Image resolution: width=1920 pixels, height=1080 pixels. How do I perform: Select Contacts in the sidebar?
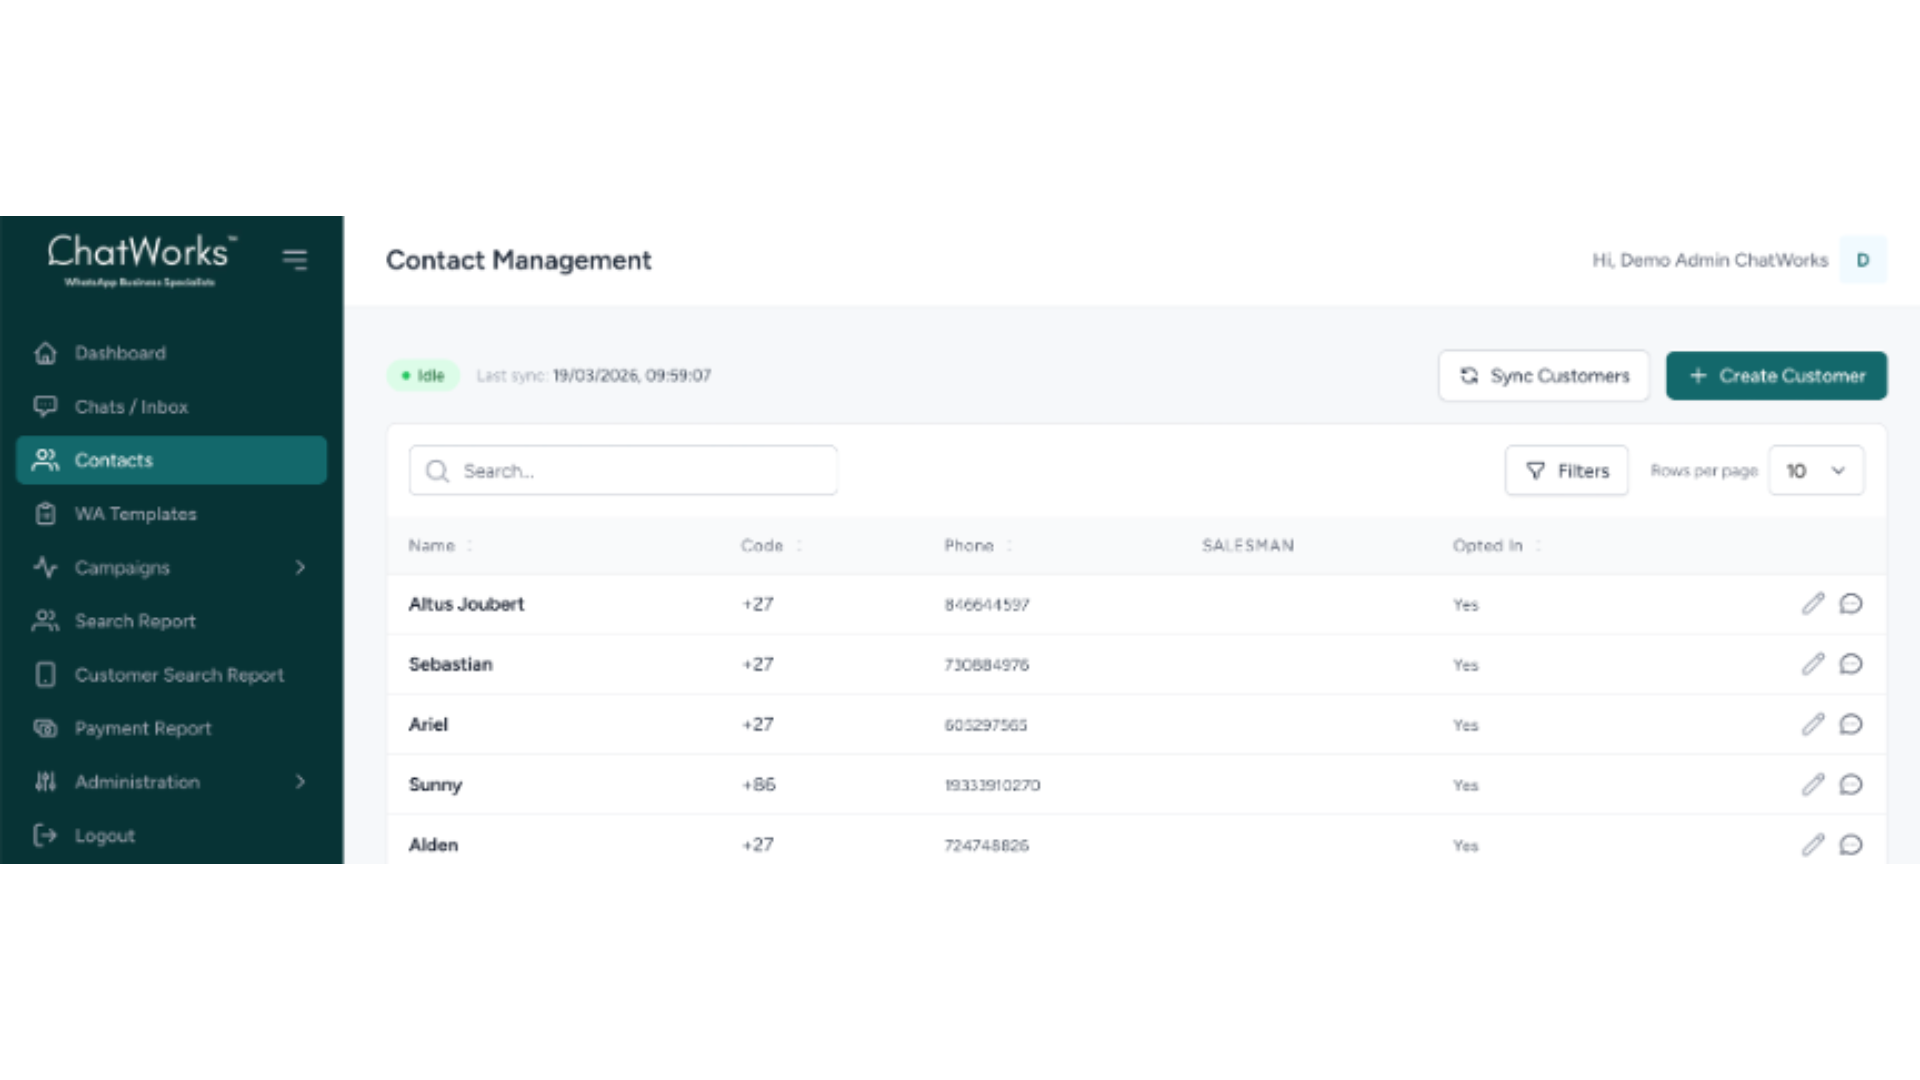tap(172, 460)
